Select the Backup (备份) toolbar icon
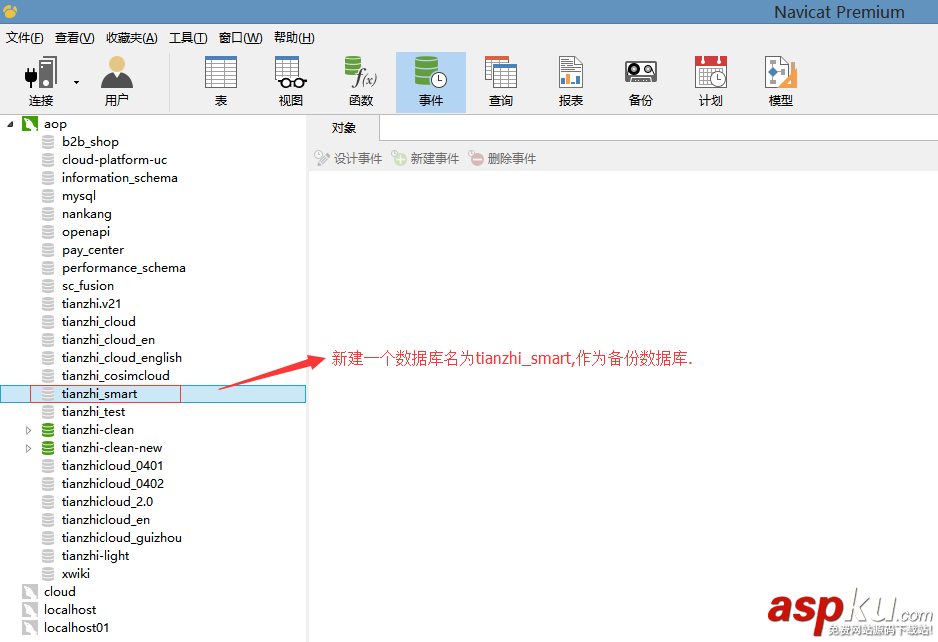938x642 pixels. click(641, 81)
